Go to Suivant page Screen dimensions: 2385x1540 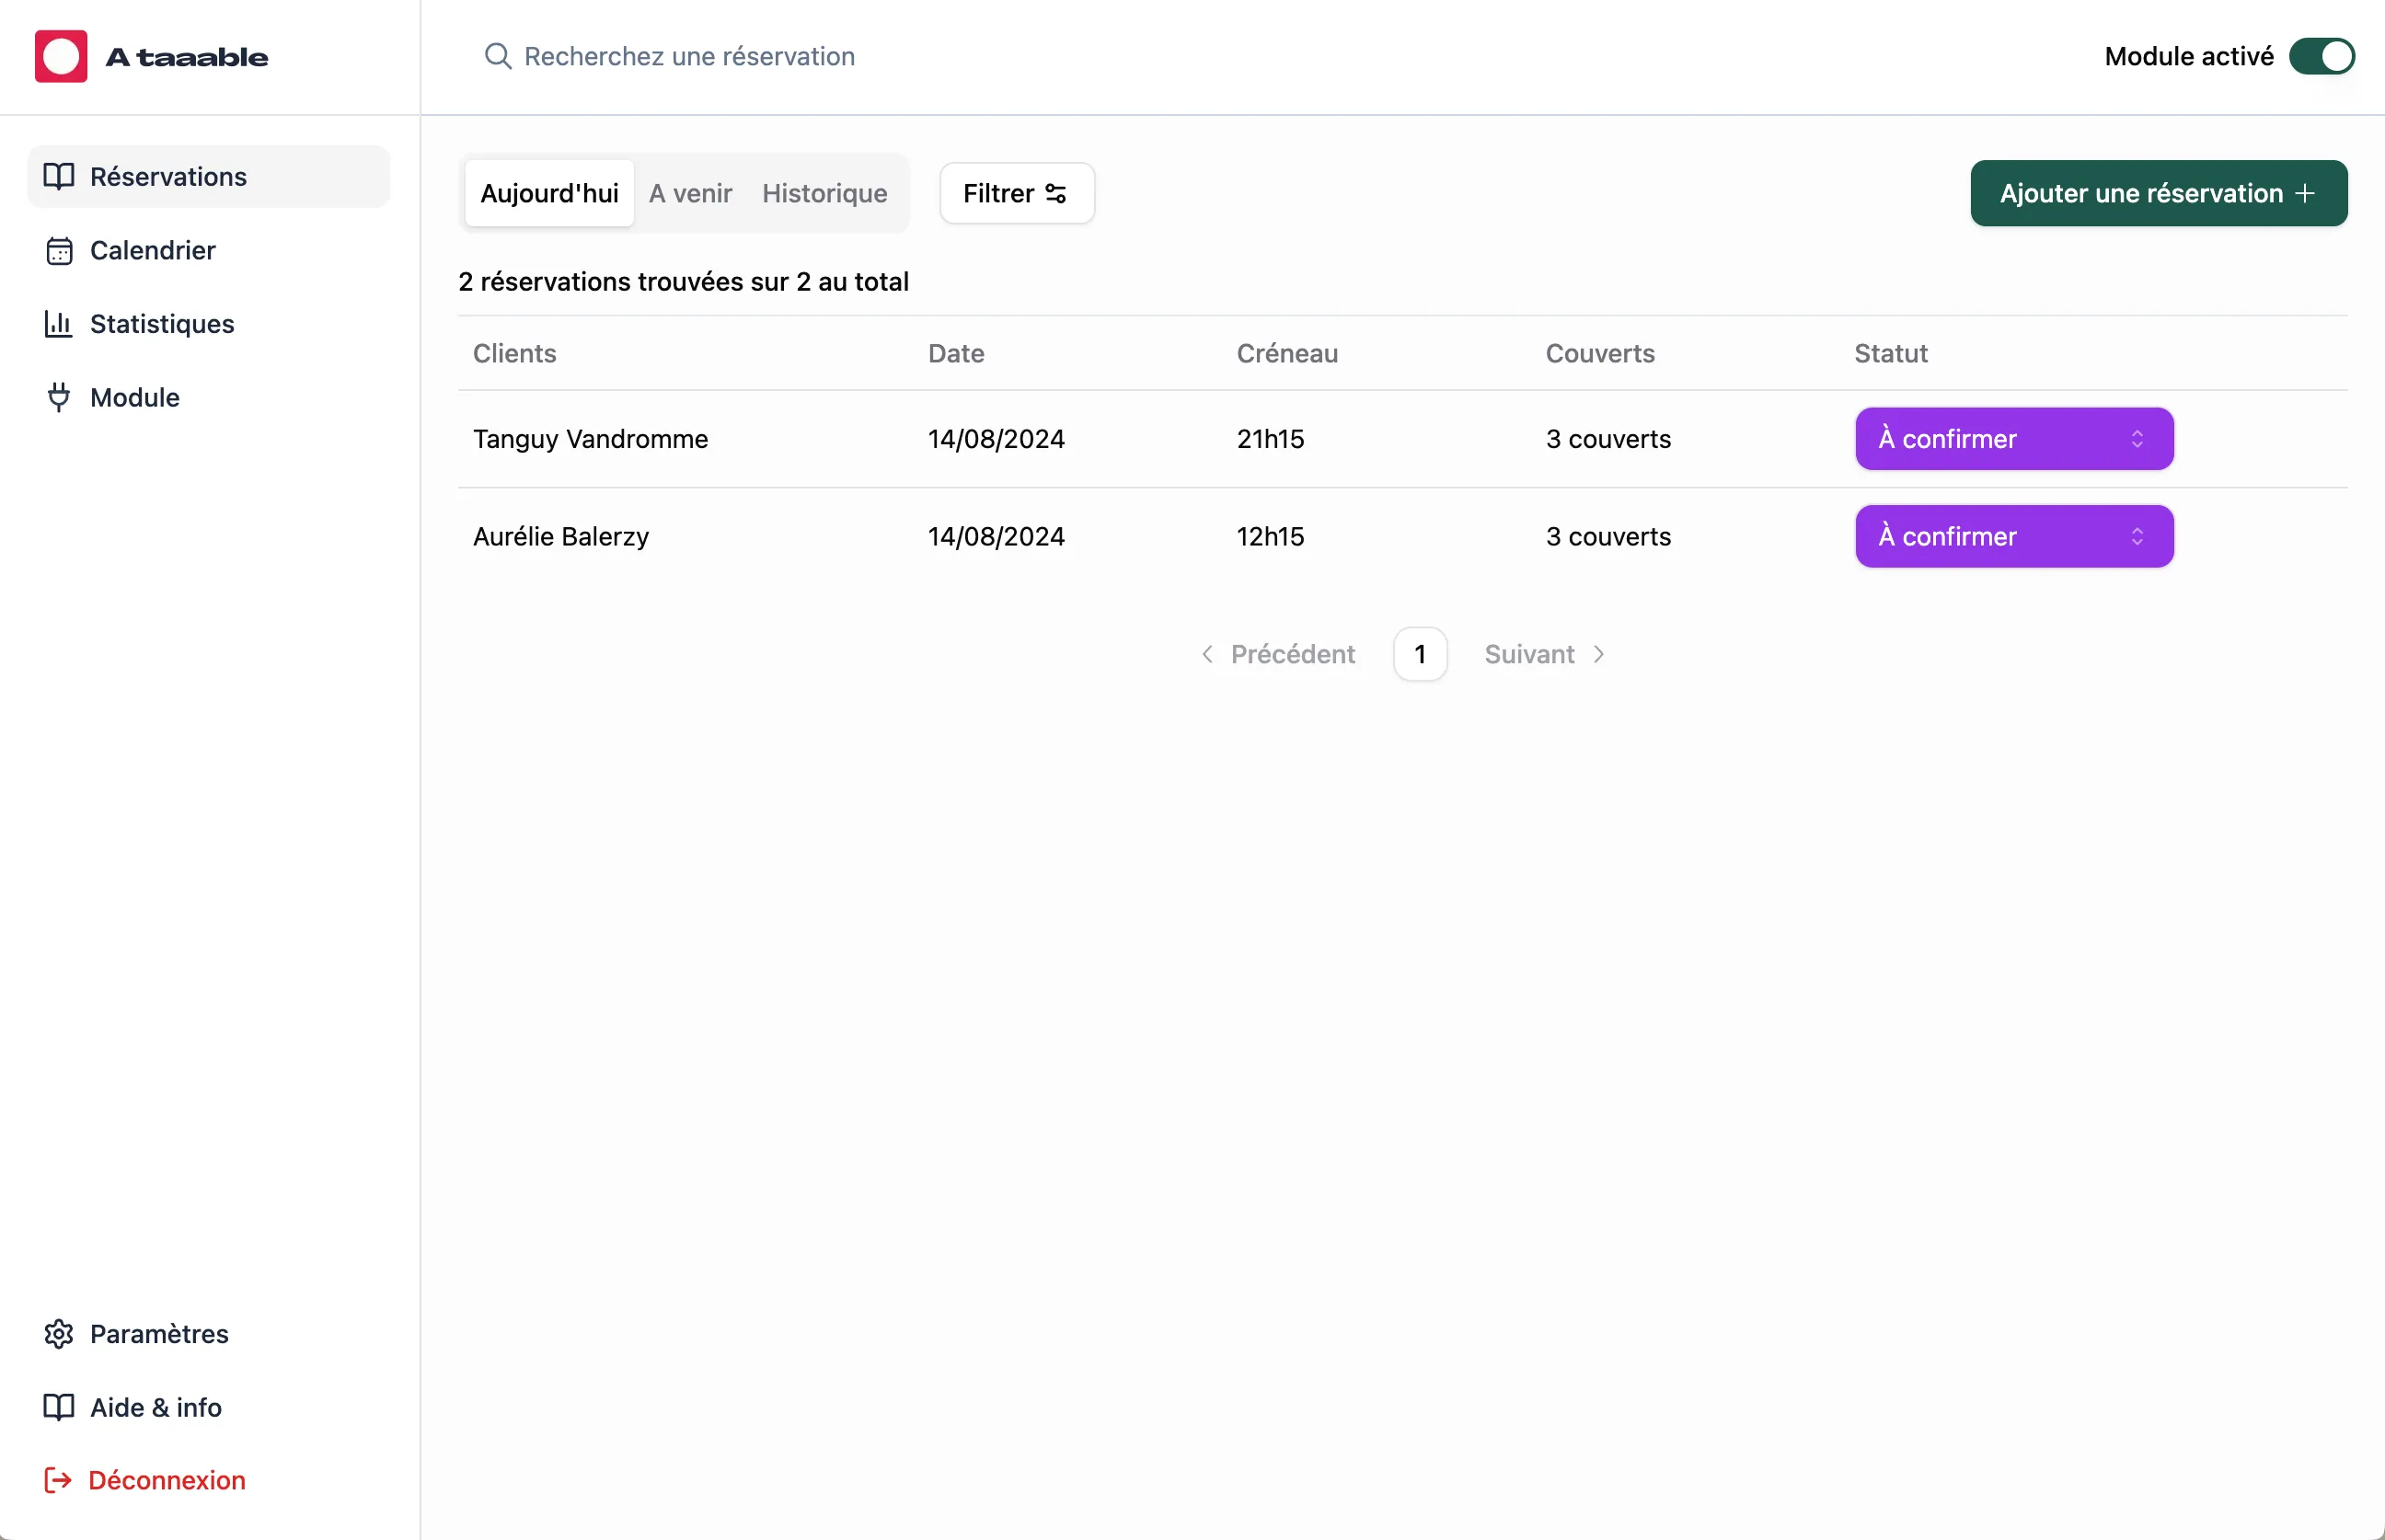pyautogui.click(x=1544, y=654)
